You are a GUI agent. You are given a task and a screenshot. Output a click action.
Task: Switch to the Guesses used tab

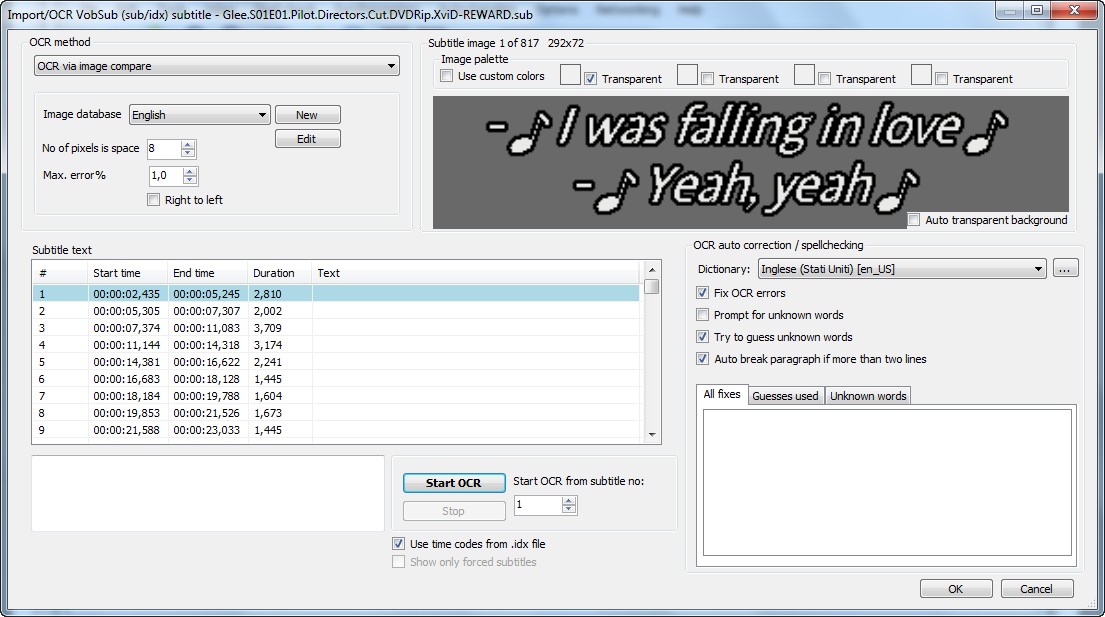click(785, 396)
